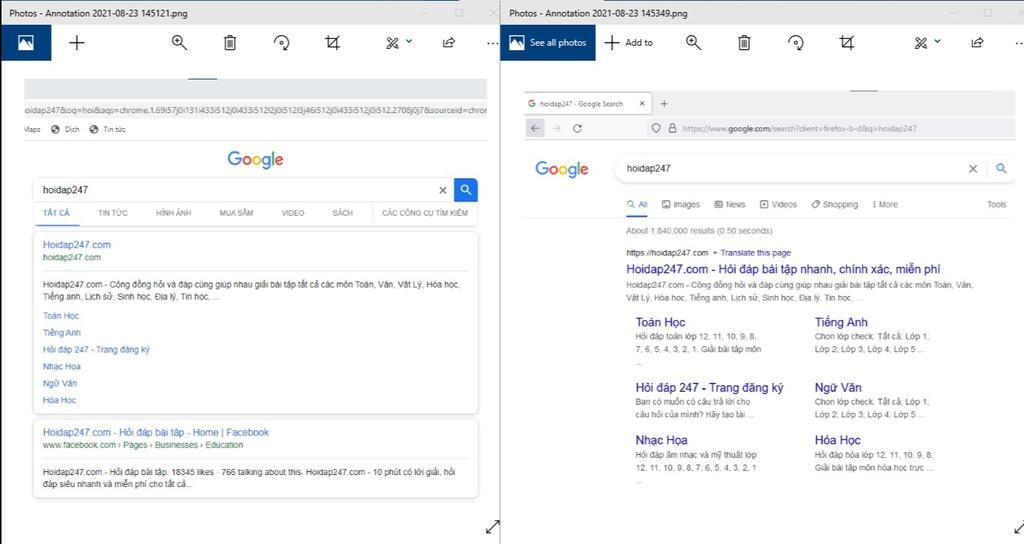The width and height of the screenshot is (1024, 544).
Task: Click hoidap247 search box in right screenshot
Action: 790,168
